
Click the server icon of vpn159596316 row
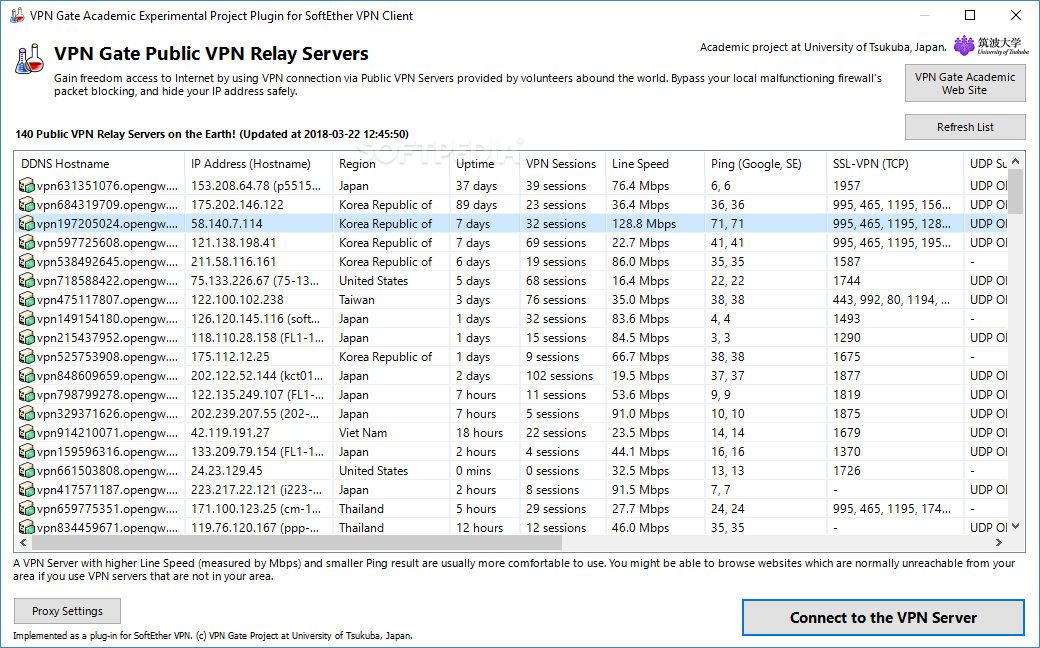tap(27, 452)
